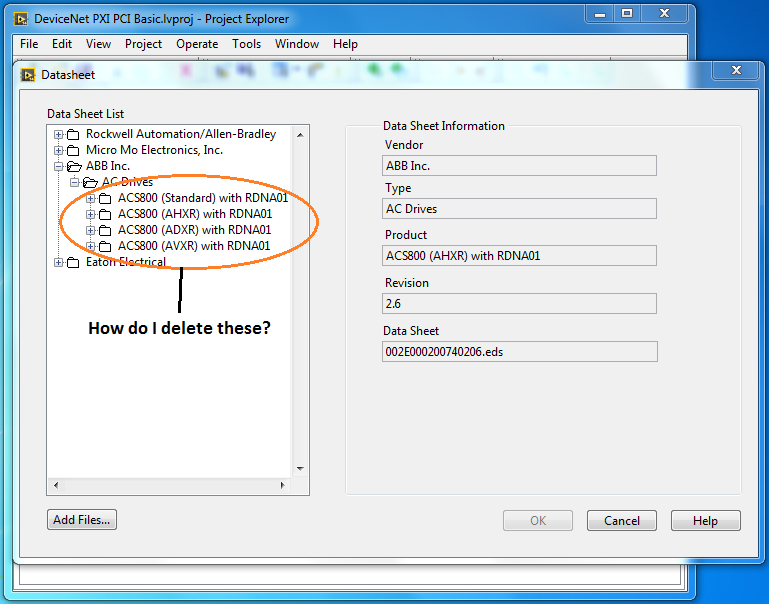Click the Project Explorer window title icon
The width and height of the screenshot is (769, 604).
[x=21, y=19]
